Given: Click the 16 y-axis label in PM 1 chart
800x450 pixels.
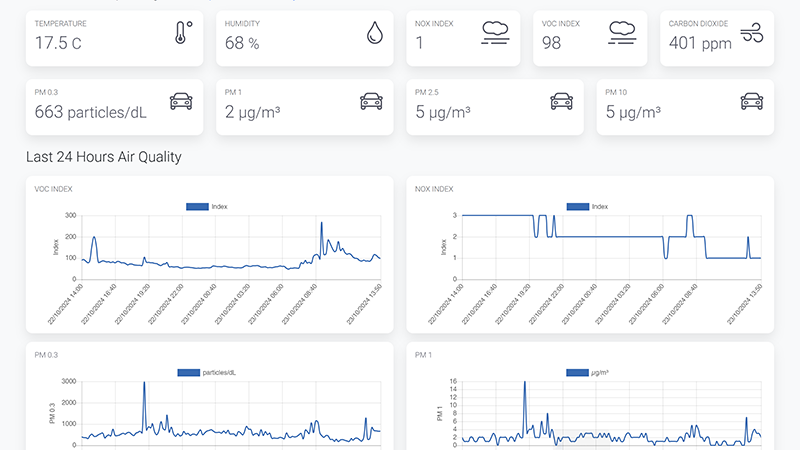Looking at the screenshot, I should coord(453,381).
